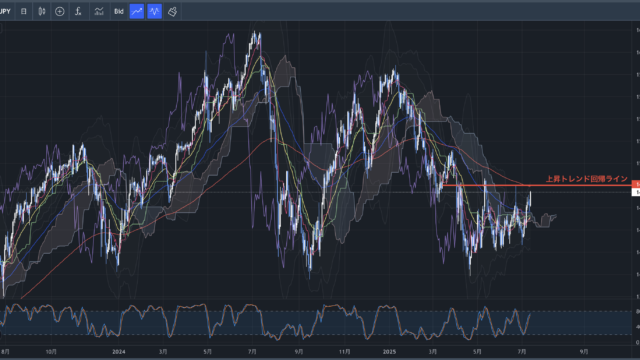Click the circled plus add-symbol icon
Screen dimensions: 640x360
tap(60, 11)
